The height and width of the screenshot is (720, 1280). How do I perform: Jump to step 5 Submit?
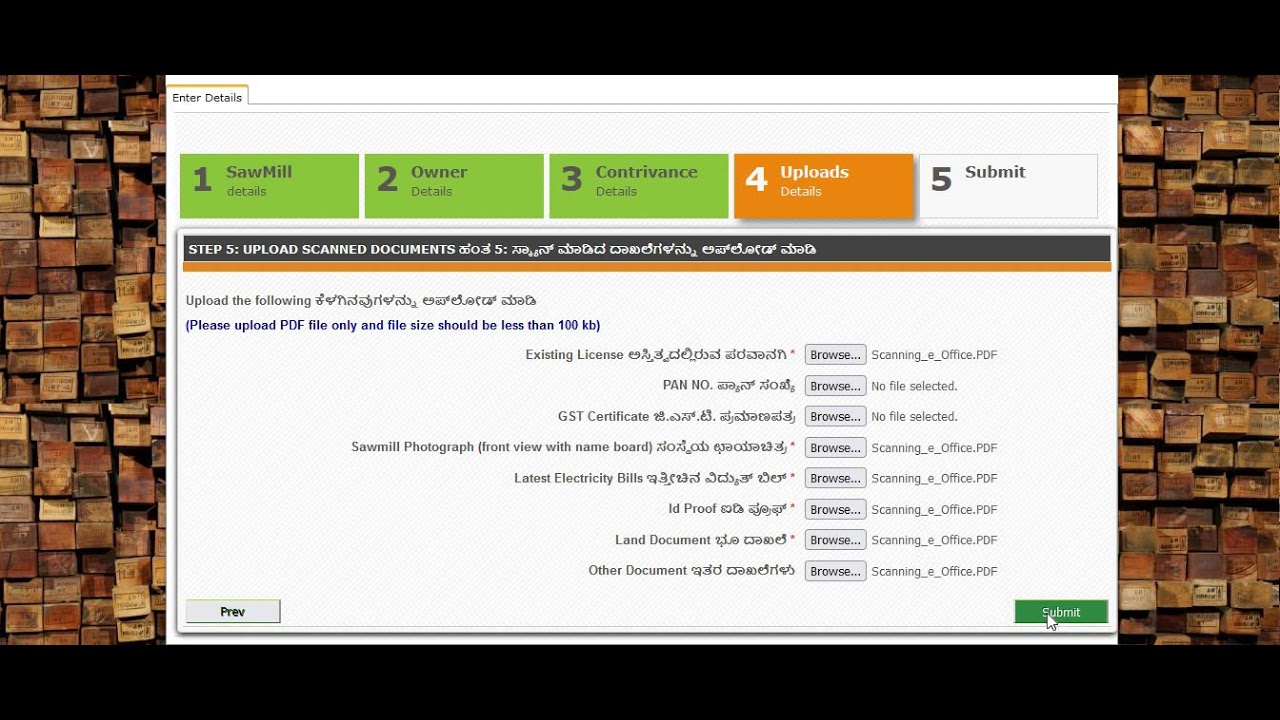[x=1008, y=186]
